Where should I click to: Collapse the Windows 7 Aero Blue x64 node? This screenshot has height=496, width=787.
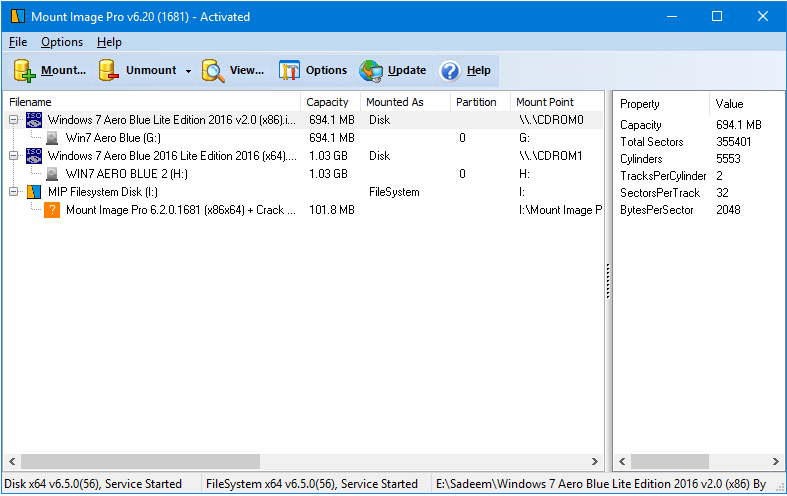[x=14, y=156]
